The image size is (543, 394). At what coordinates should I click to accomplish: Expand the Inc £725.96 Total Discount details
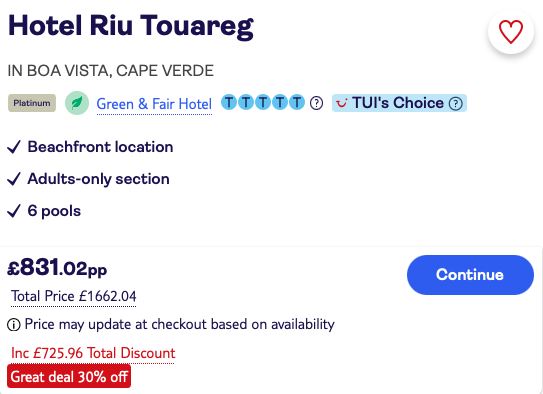tap(93, 353)
